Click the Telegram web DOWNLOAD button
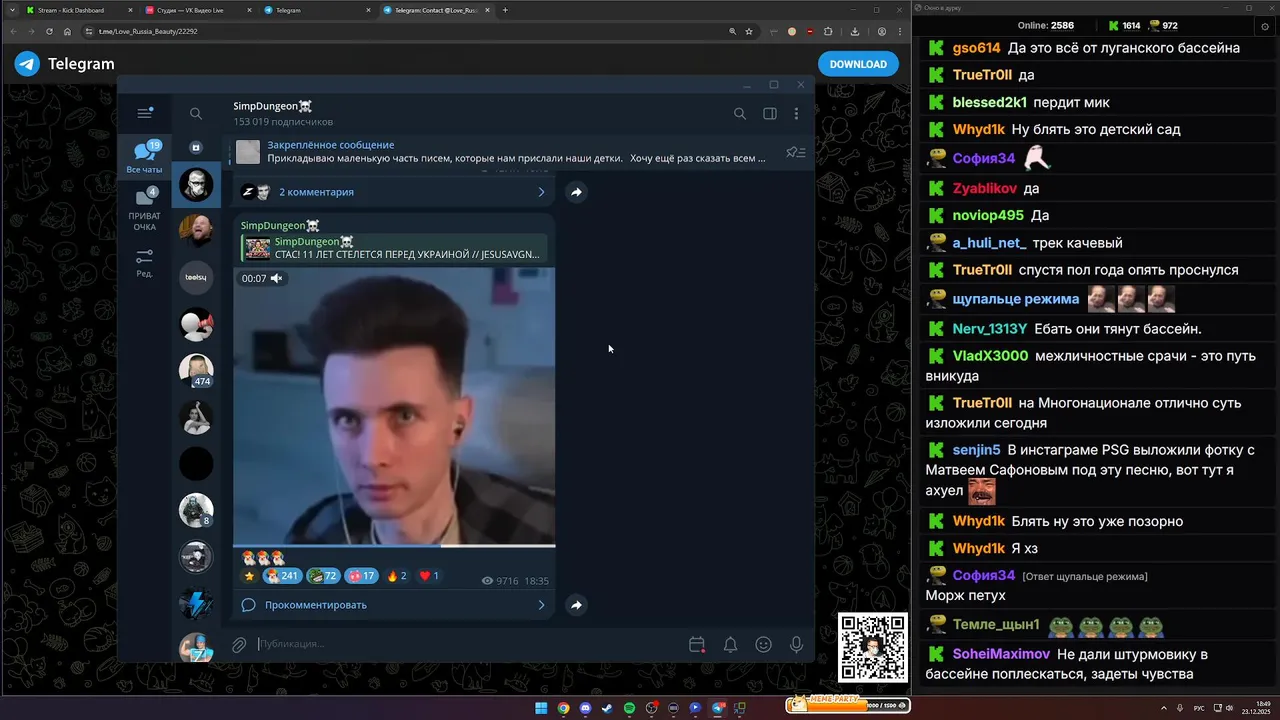1280x720 pixels. click(x=858, y=64)
